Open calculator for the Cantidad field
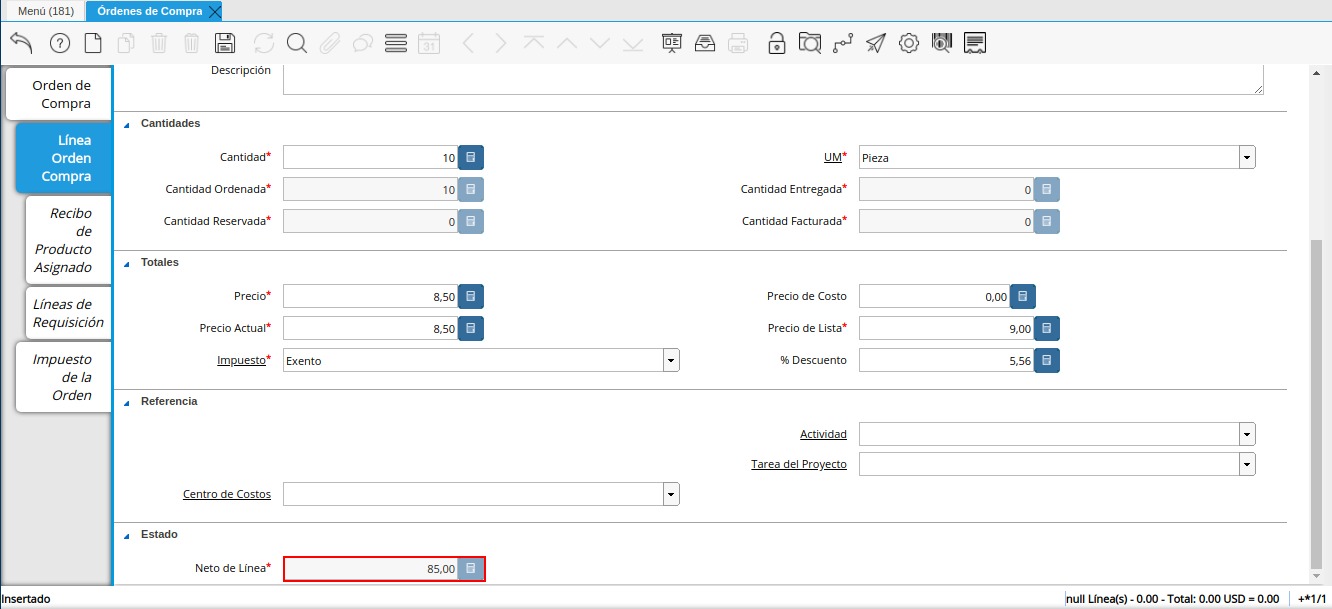 [x=471, y=158]
